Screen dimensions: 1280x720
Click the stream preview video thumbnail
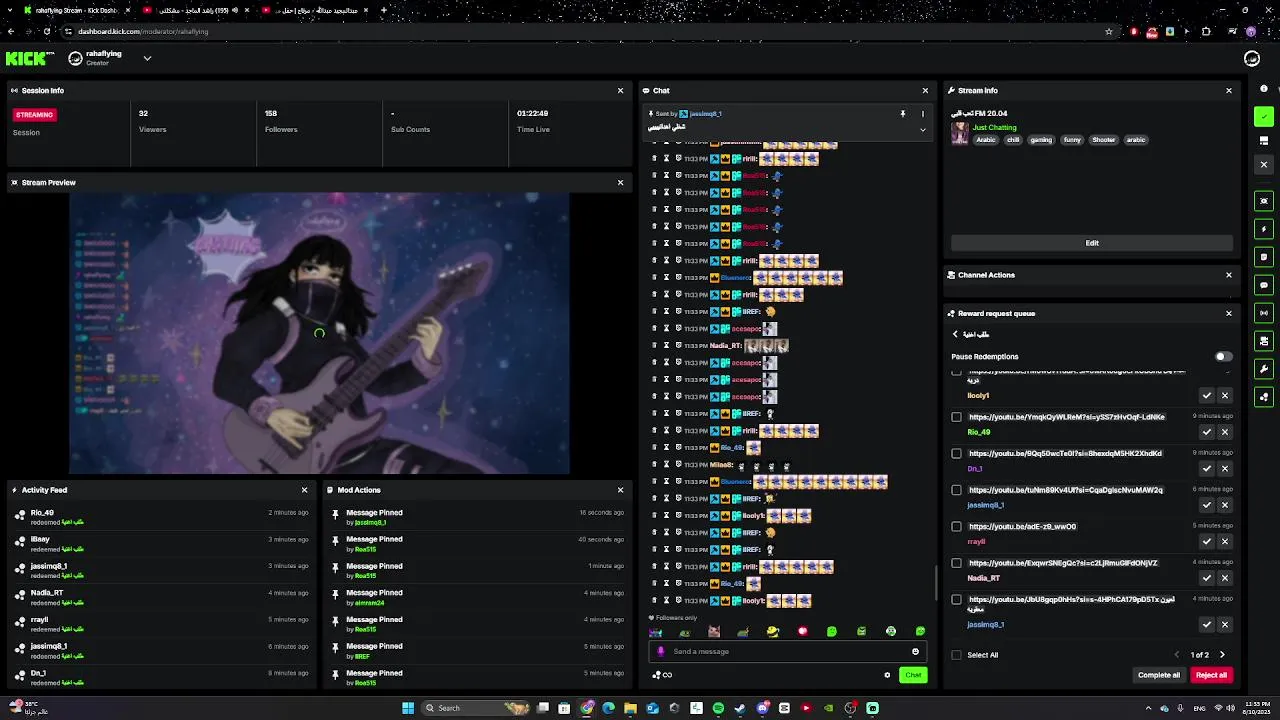tap(319, 333)
